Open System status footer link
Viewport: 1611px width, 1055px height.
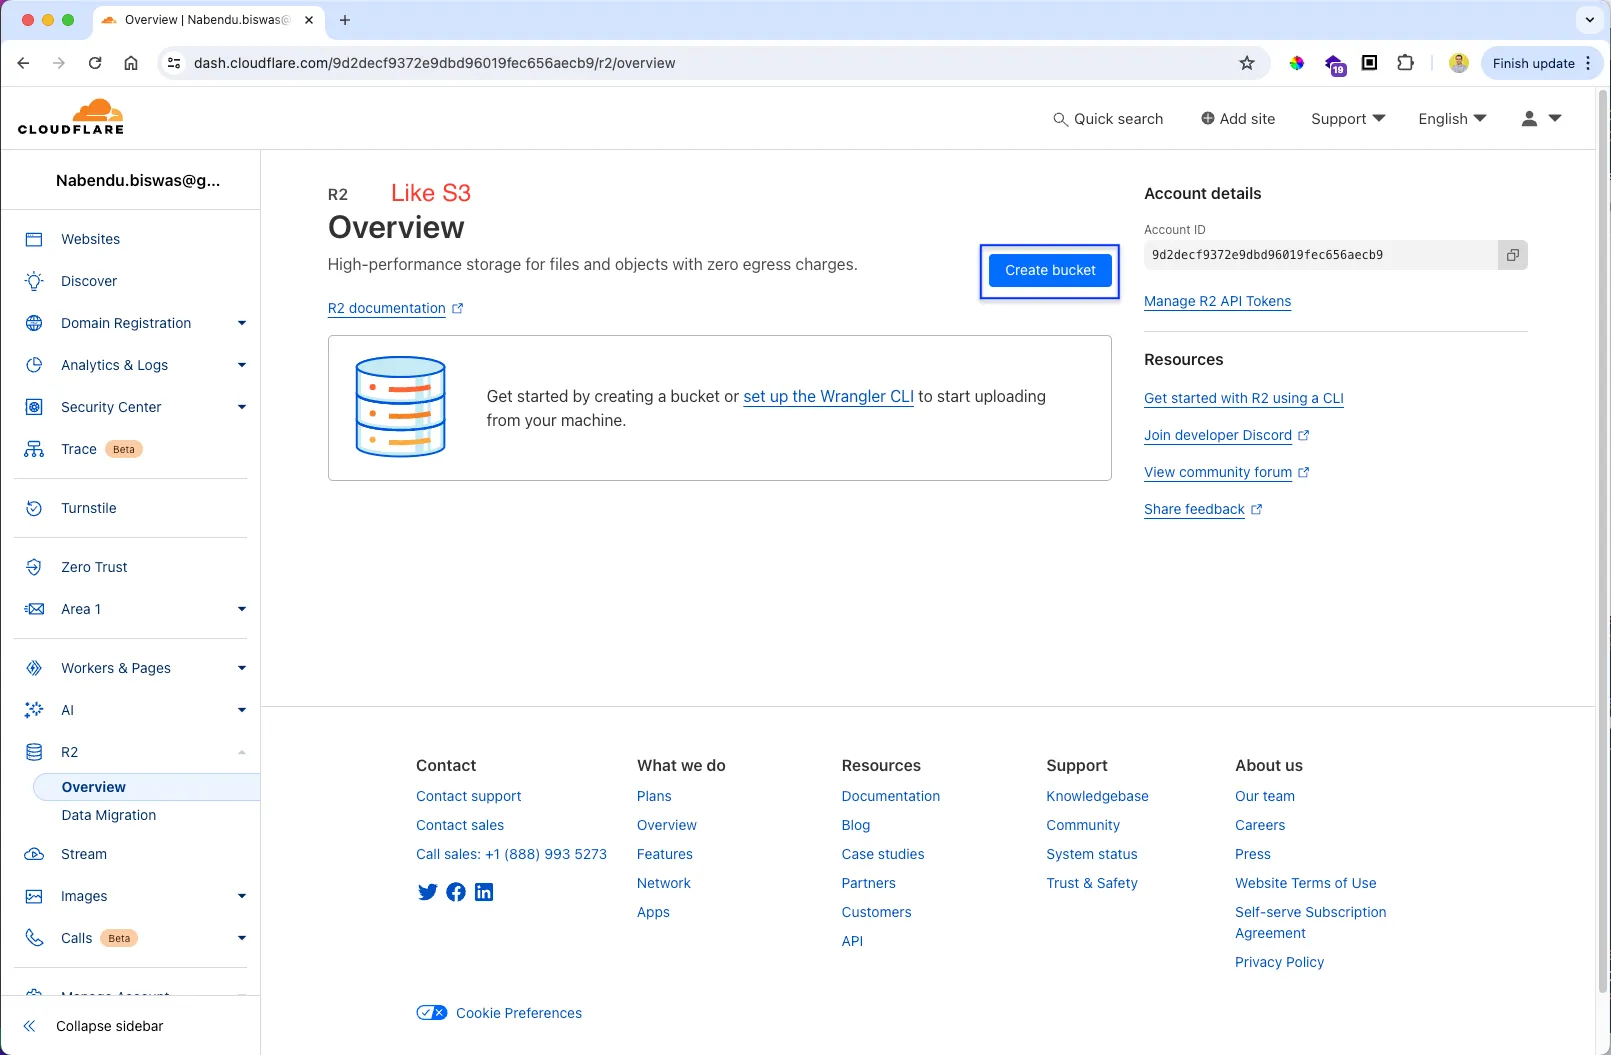coord(1092,854)
